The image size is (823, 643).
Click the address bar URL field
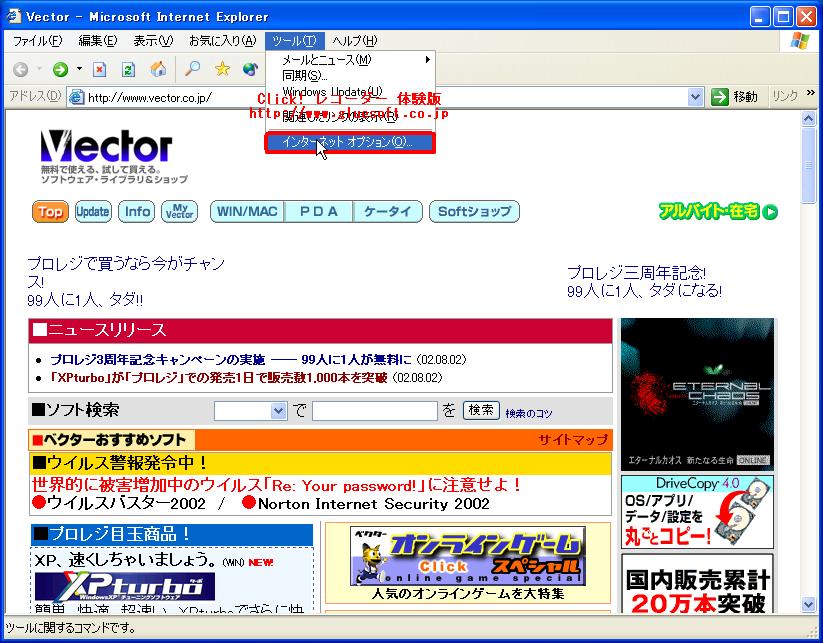coord(387,97)
